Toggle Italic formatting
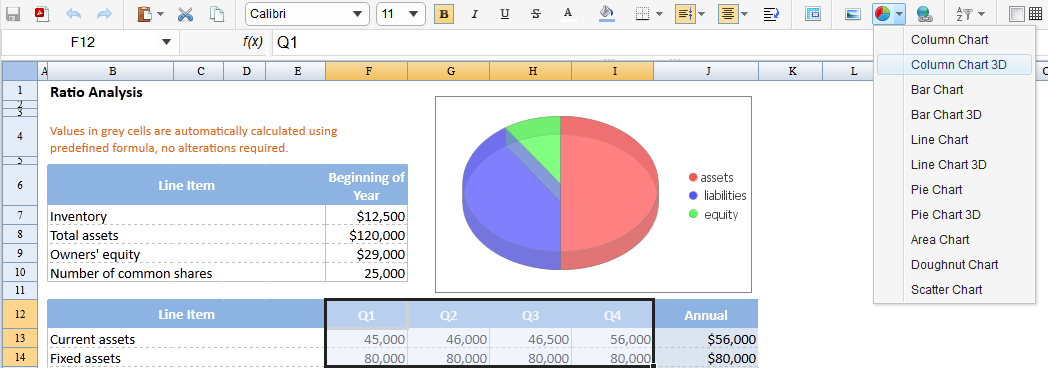The image size is (1048, 368). coord(475,13)
